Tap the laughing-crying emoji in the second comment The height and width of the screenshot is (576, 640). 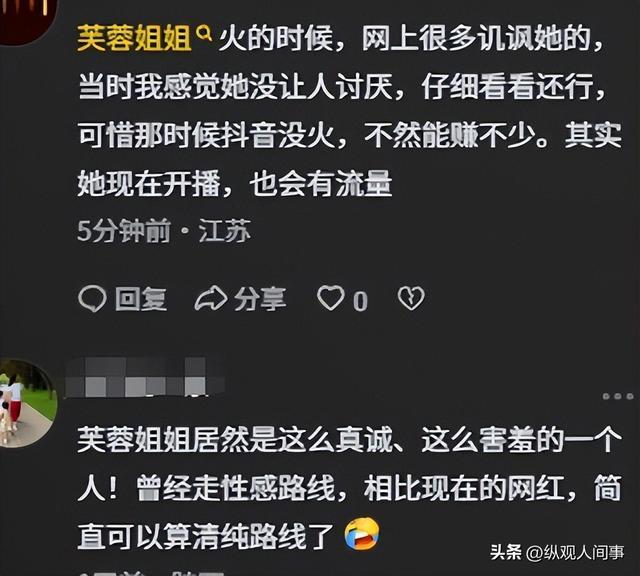pyautogui.click(x=362, y=534)
